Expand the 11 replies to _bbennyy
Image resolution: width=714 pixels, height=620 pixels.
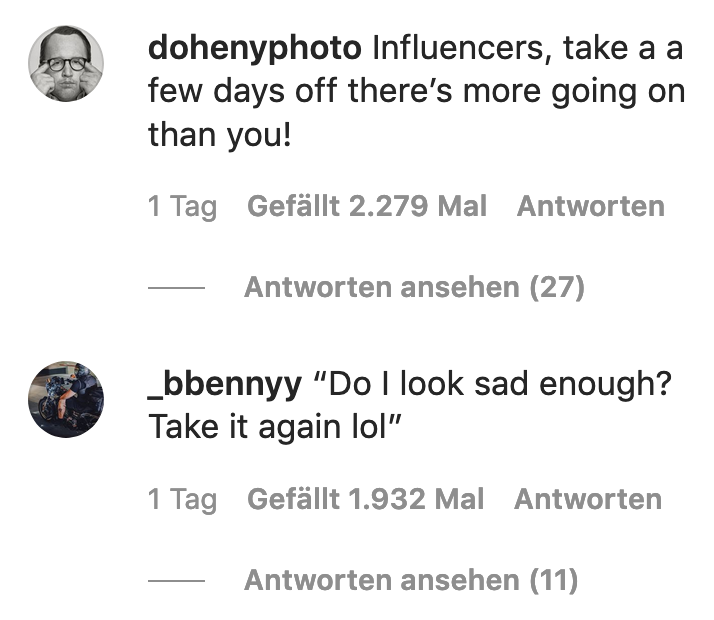411,580
